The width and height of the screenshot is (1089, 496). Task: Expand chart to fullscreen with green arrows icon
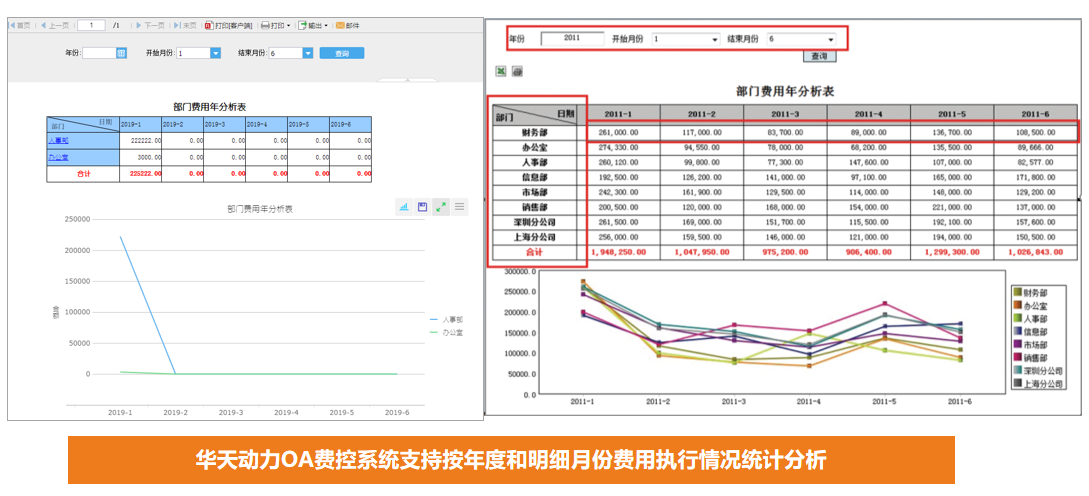coord(441,206)
